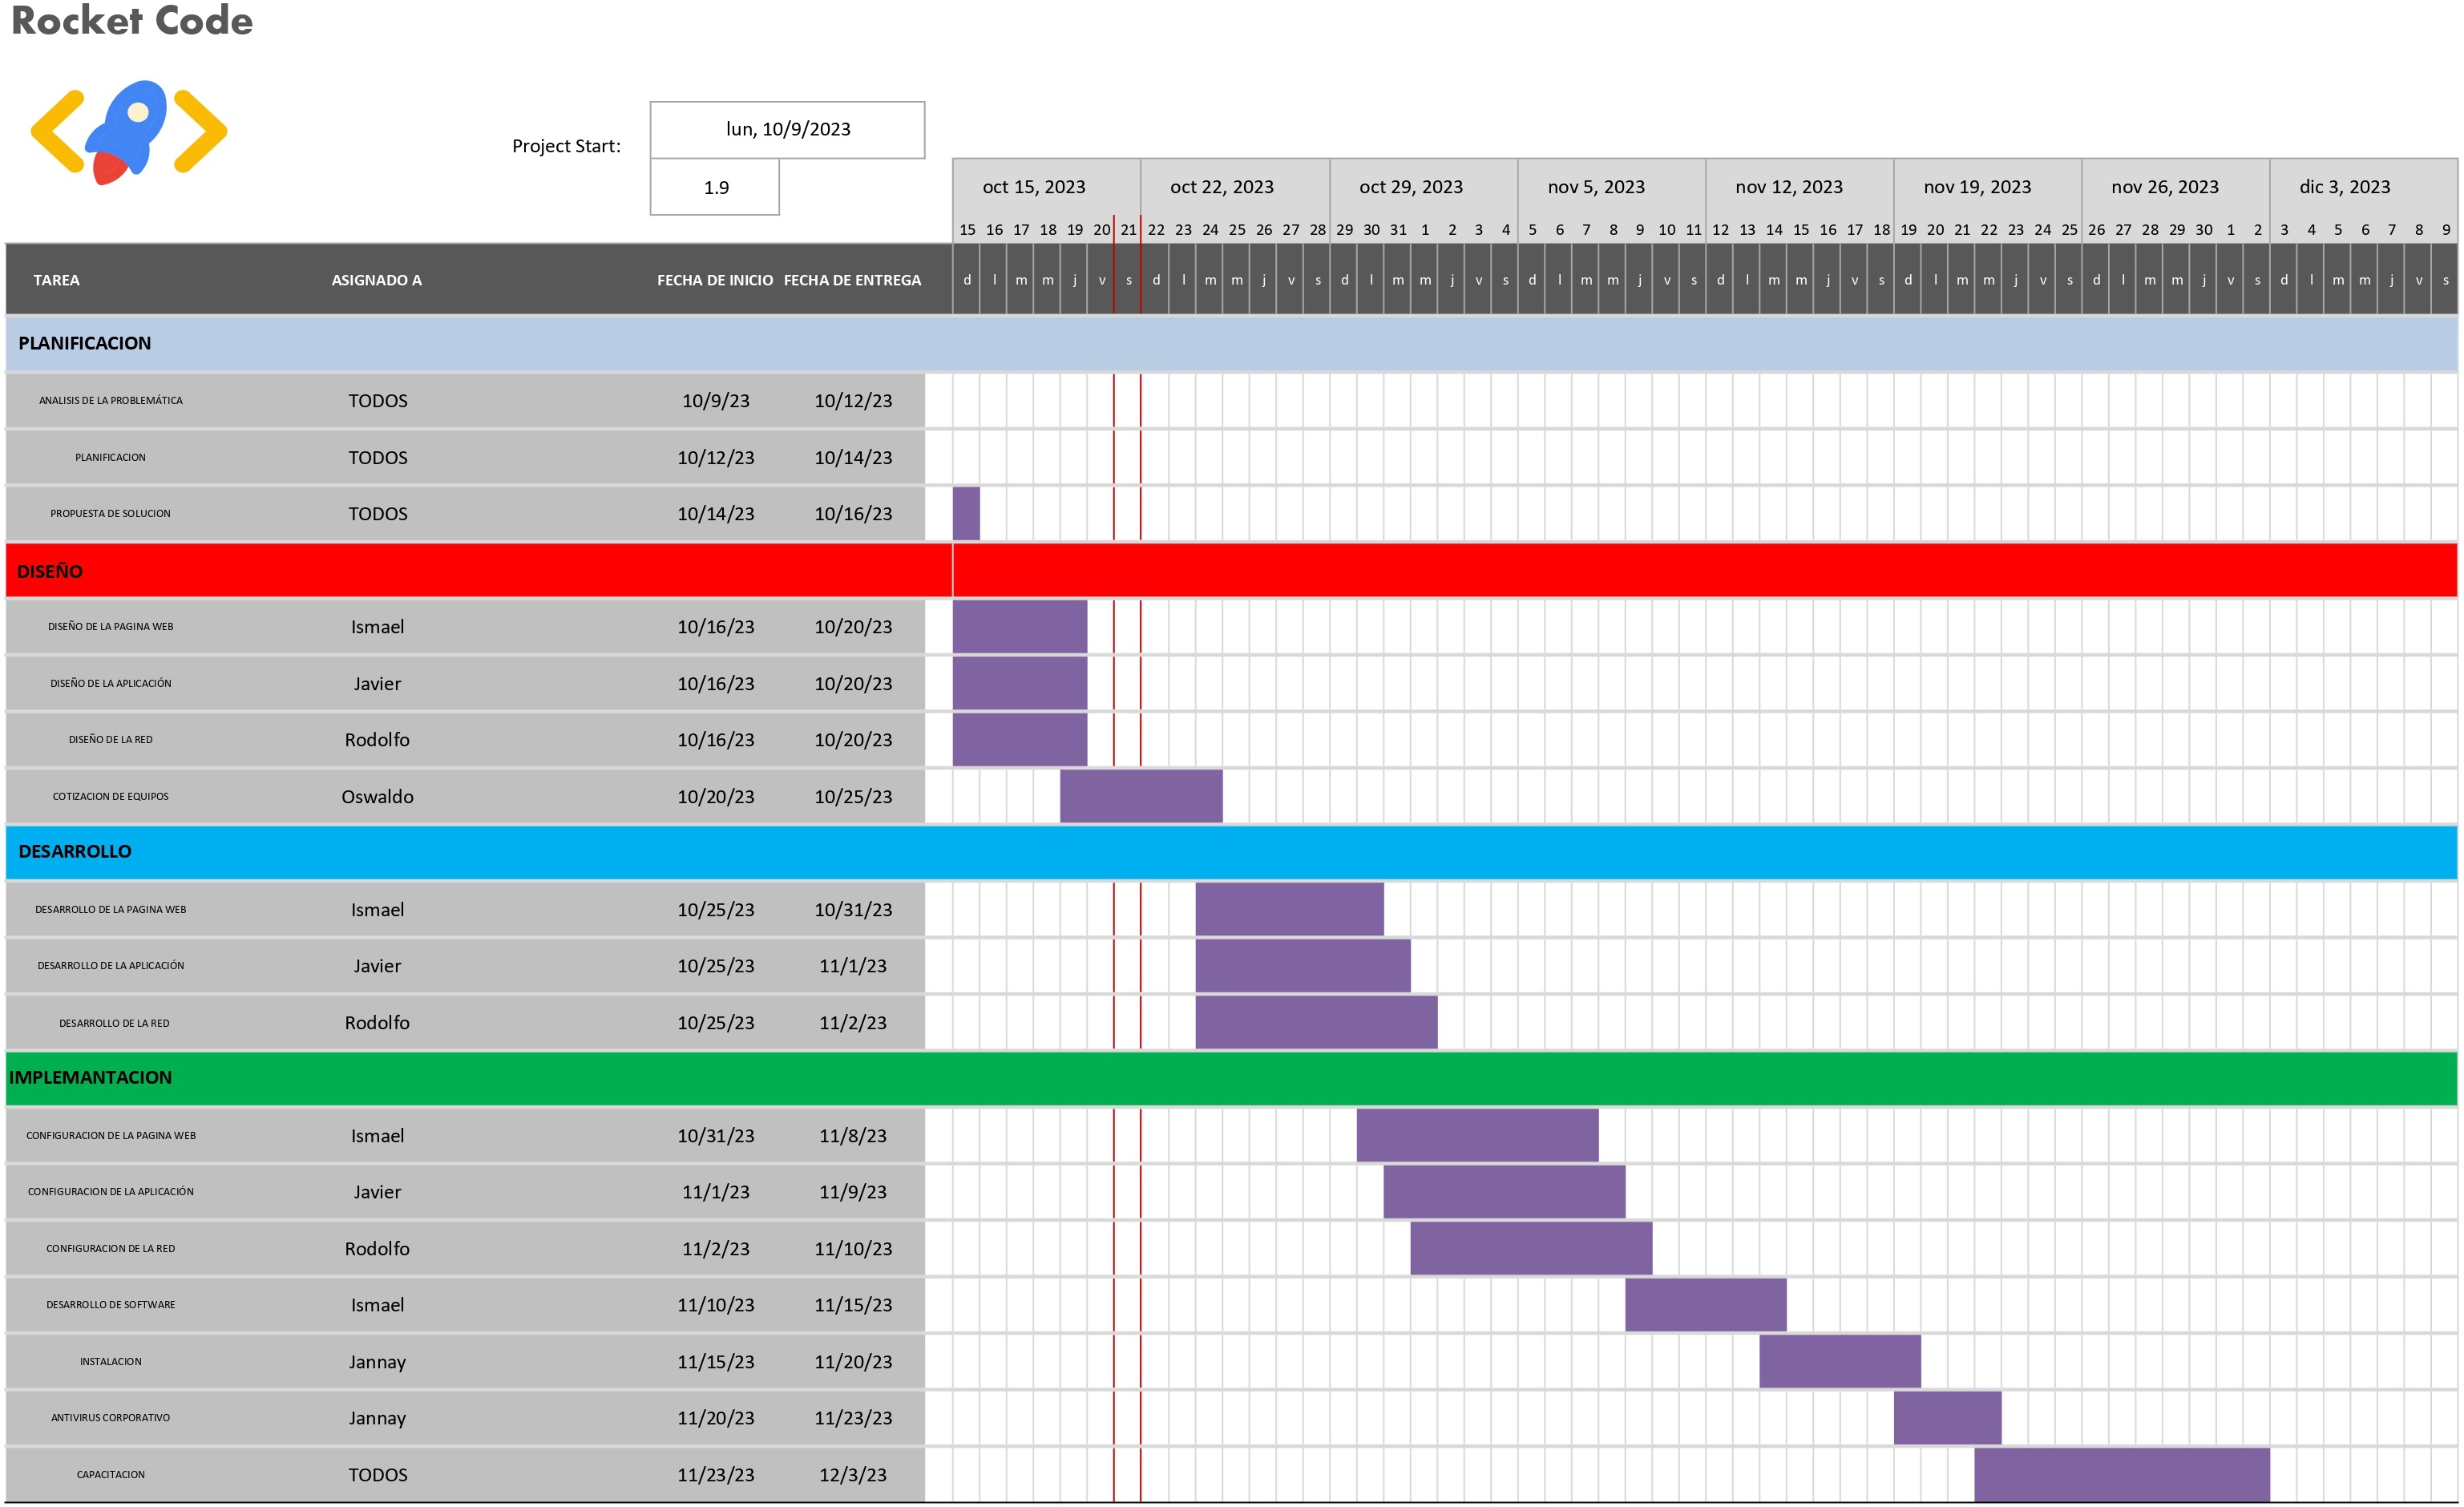Click the nov 19, 2023 week header
2464x1507 pixels.
pos(1987,187)
